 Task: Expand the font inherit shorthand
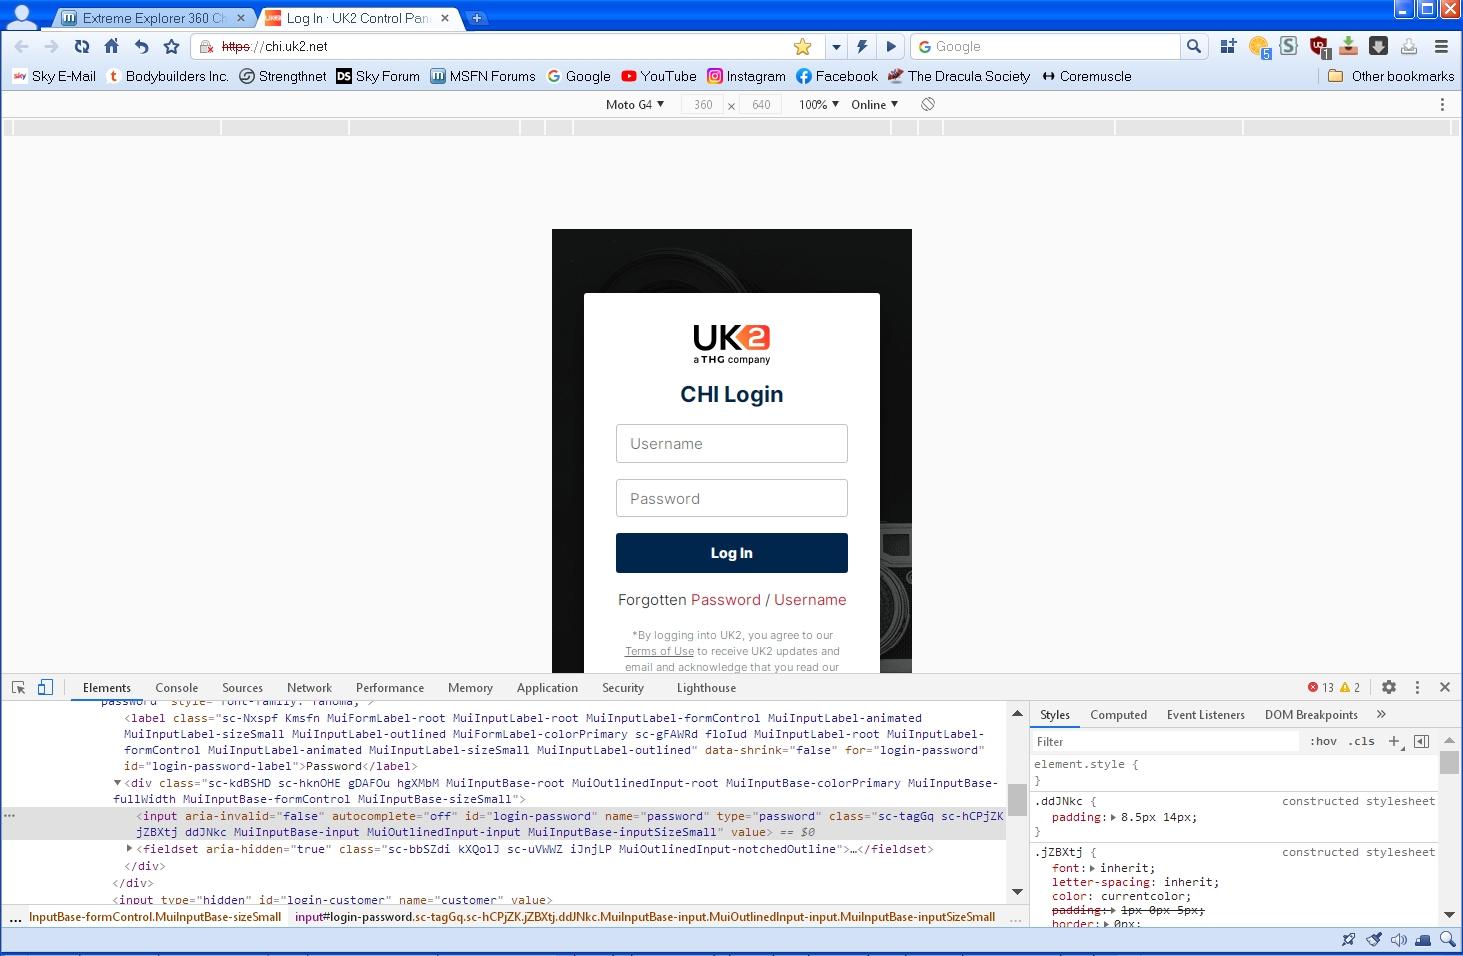pos(1092,868)
